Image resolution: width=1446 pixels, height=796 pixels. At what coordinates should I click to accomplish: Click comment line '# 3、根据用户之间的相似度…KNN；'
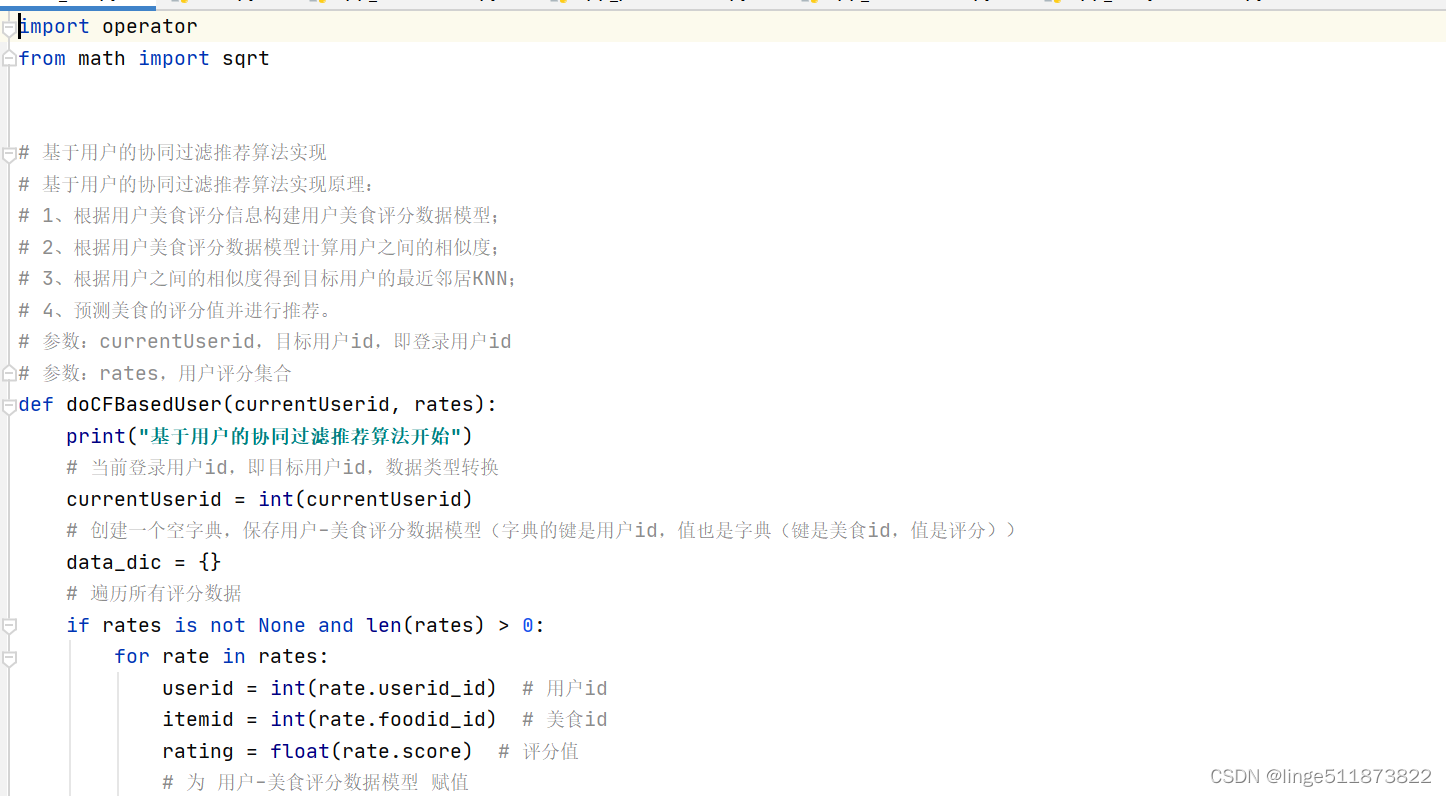(x=268, y=279)
